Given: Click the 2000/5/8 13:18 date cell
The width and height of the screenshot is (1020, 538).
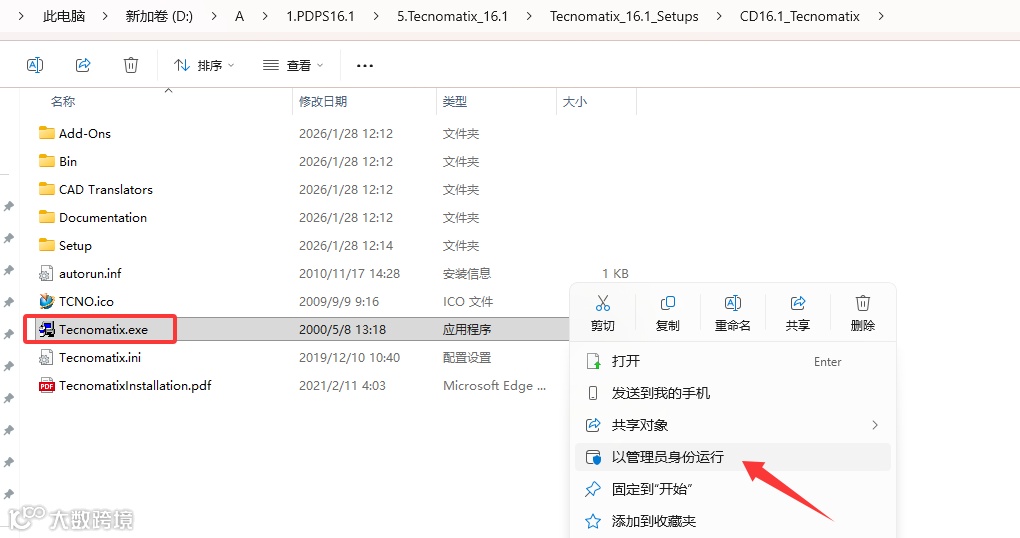Looking at the screenshot, I should coord(342,329).
